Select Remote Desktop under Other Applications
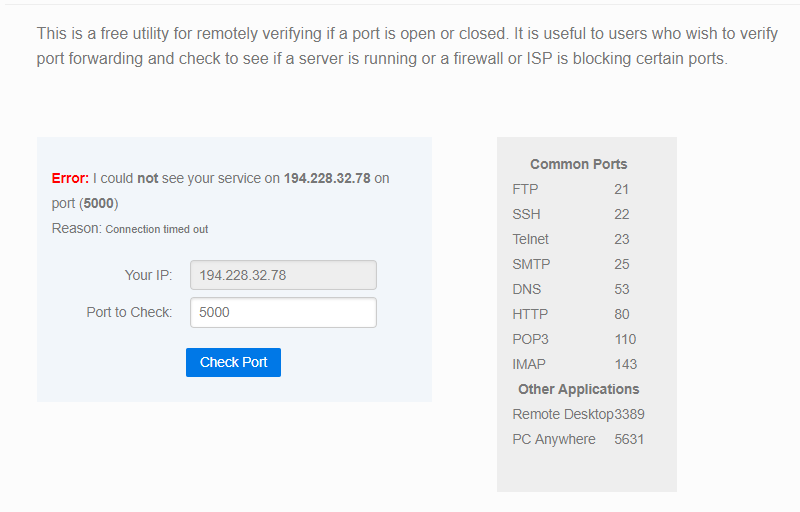The height and width of the screenshot is (512, 800). click(562, 414)
